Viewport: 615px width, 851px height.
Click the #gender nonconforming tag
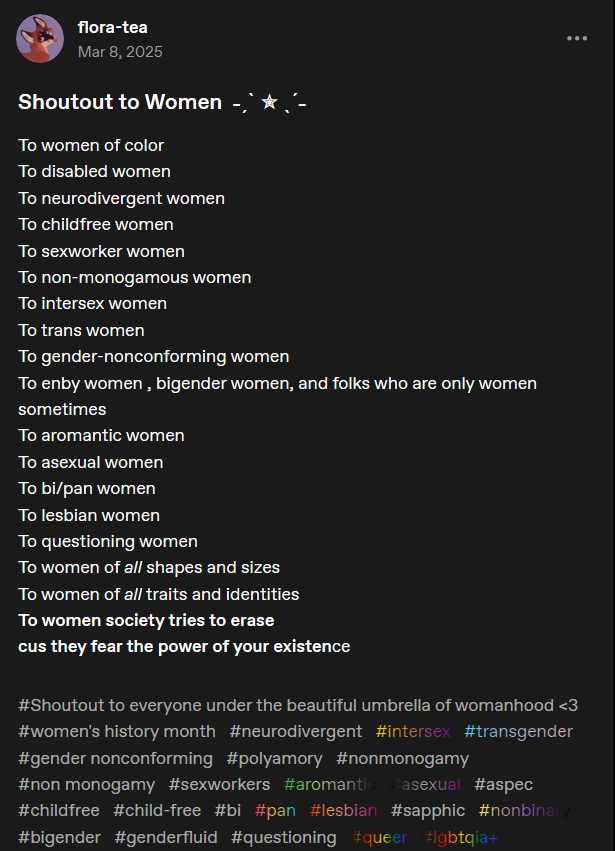click(116, 759)
